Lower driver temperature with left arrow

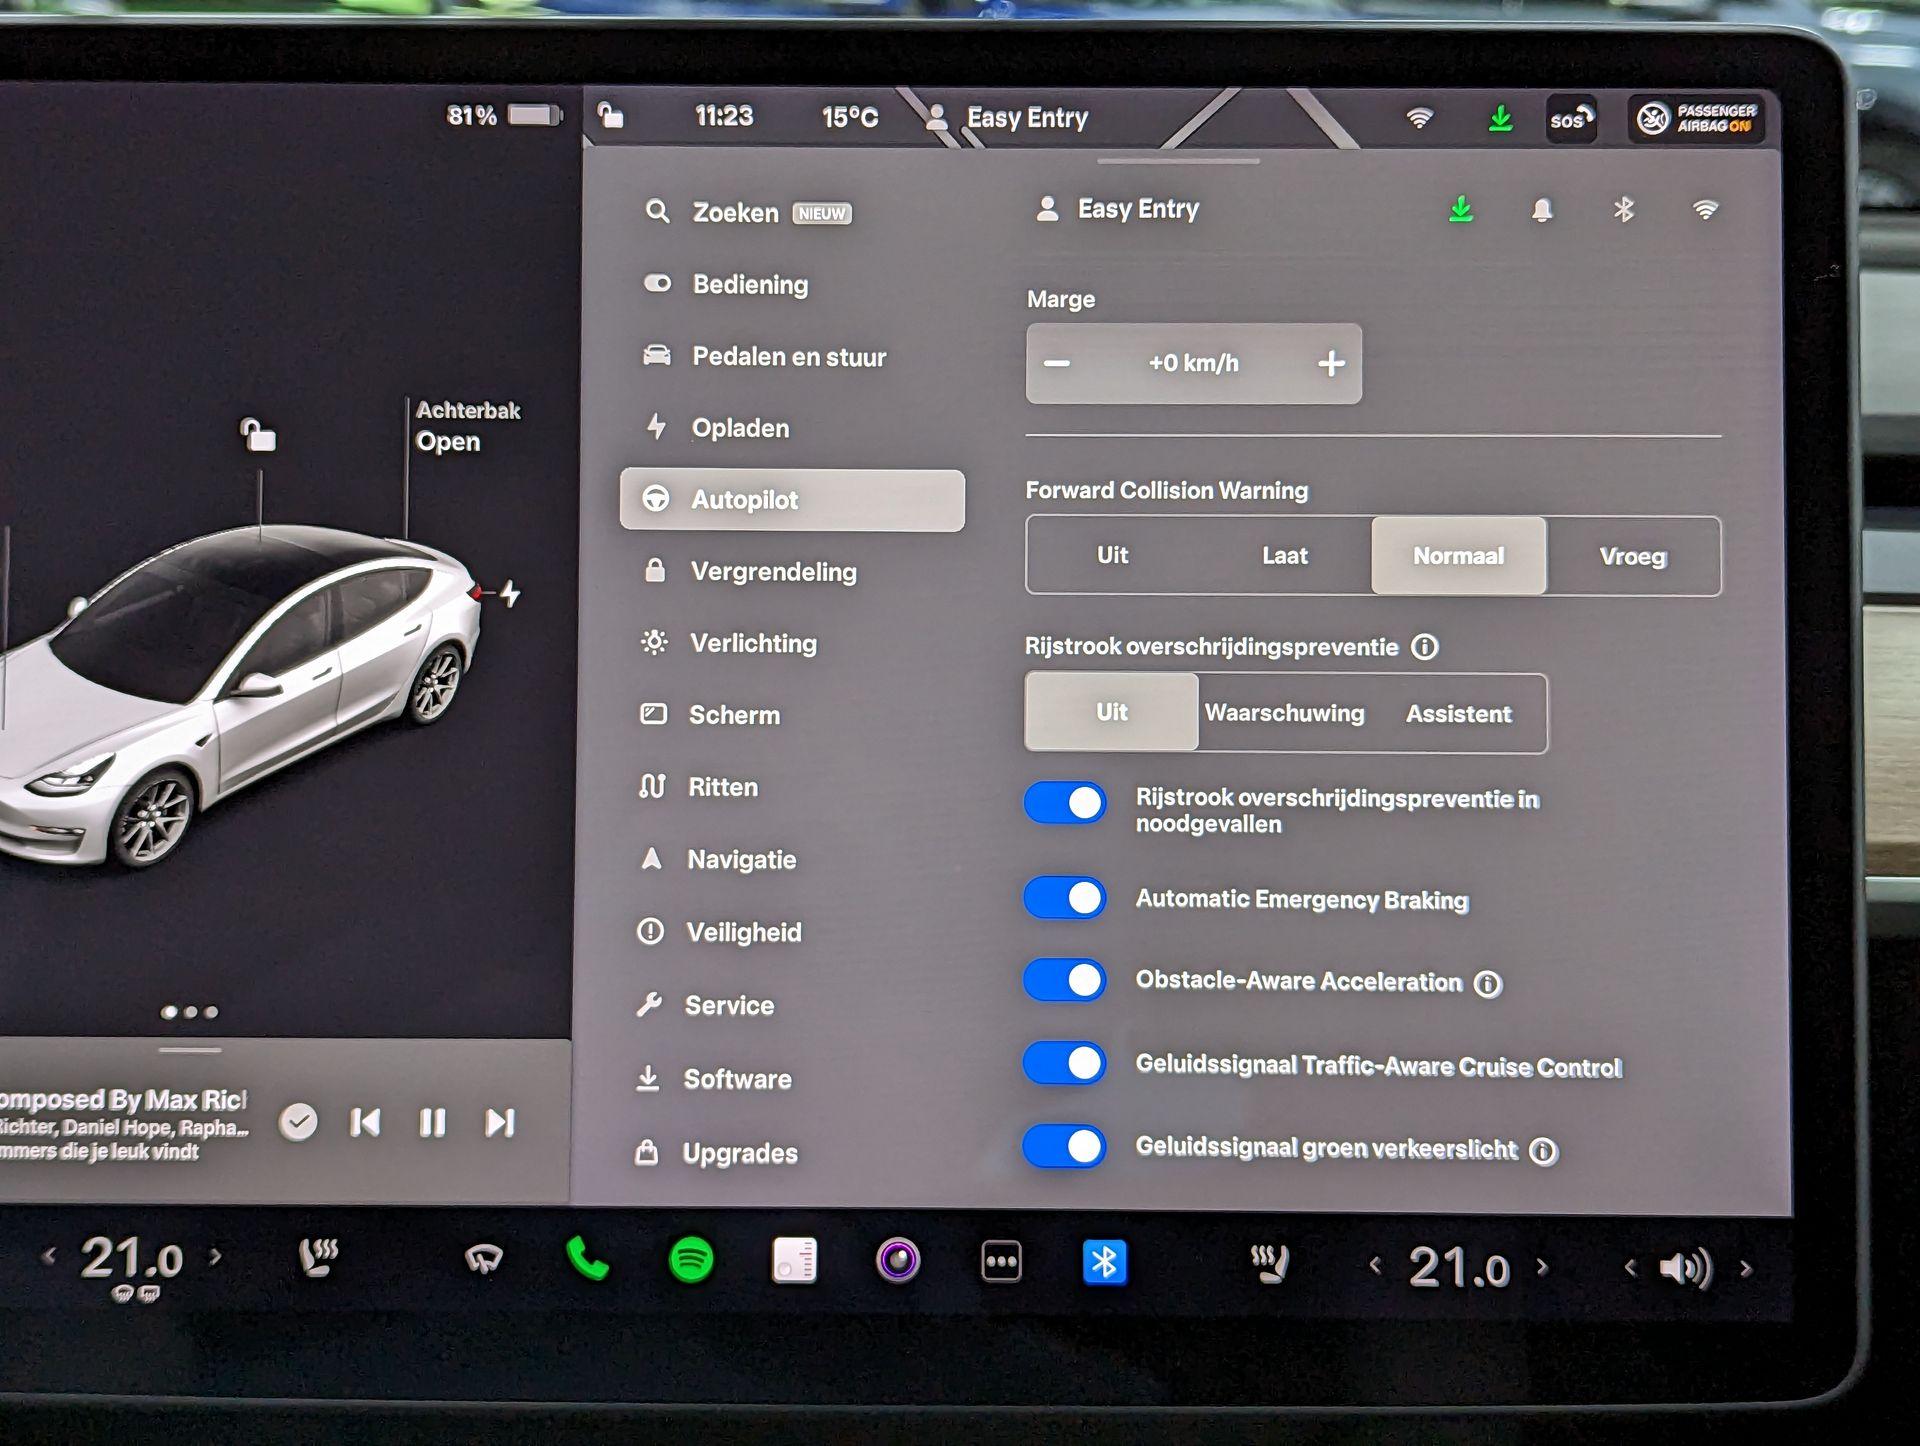49,1256
